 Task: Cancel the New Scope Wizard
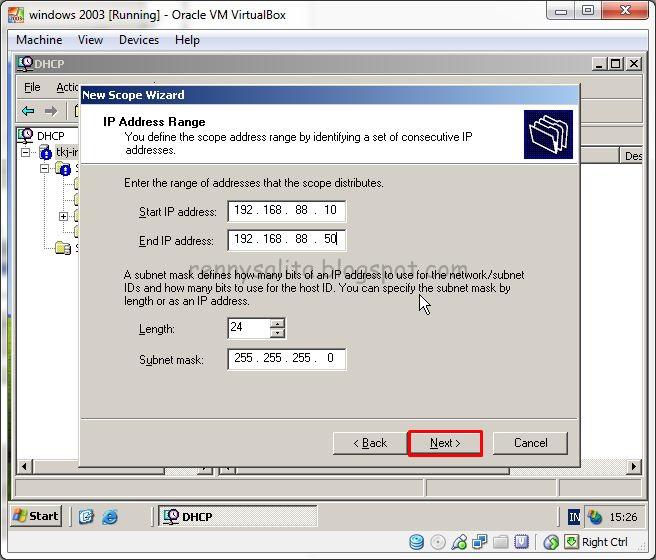click(530, 443)
